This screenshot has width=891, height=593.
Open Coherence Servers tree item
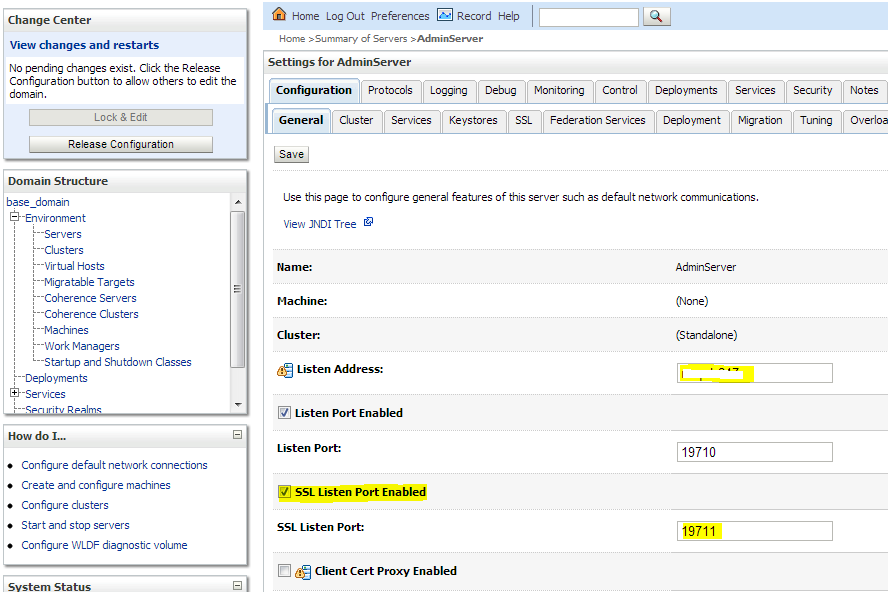(x=90, y=298)
